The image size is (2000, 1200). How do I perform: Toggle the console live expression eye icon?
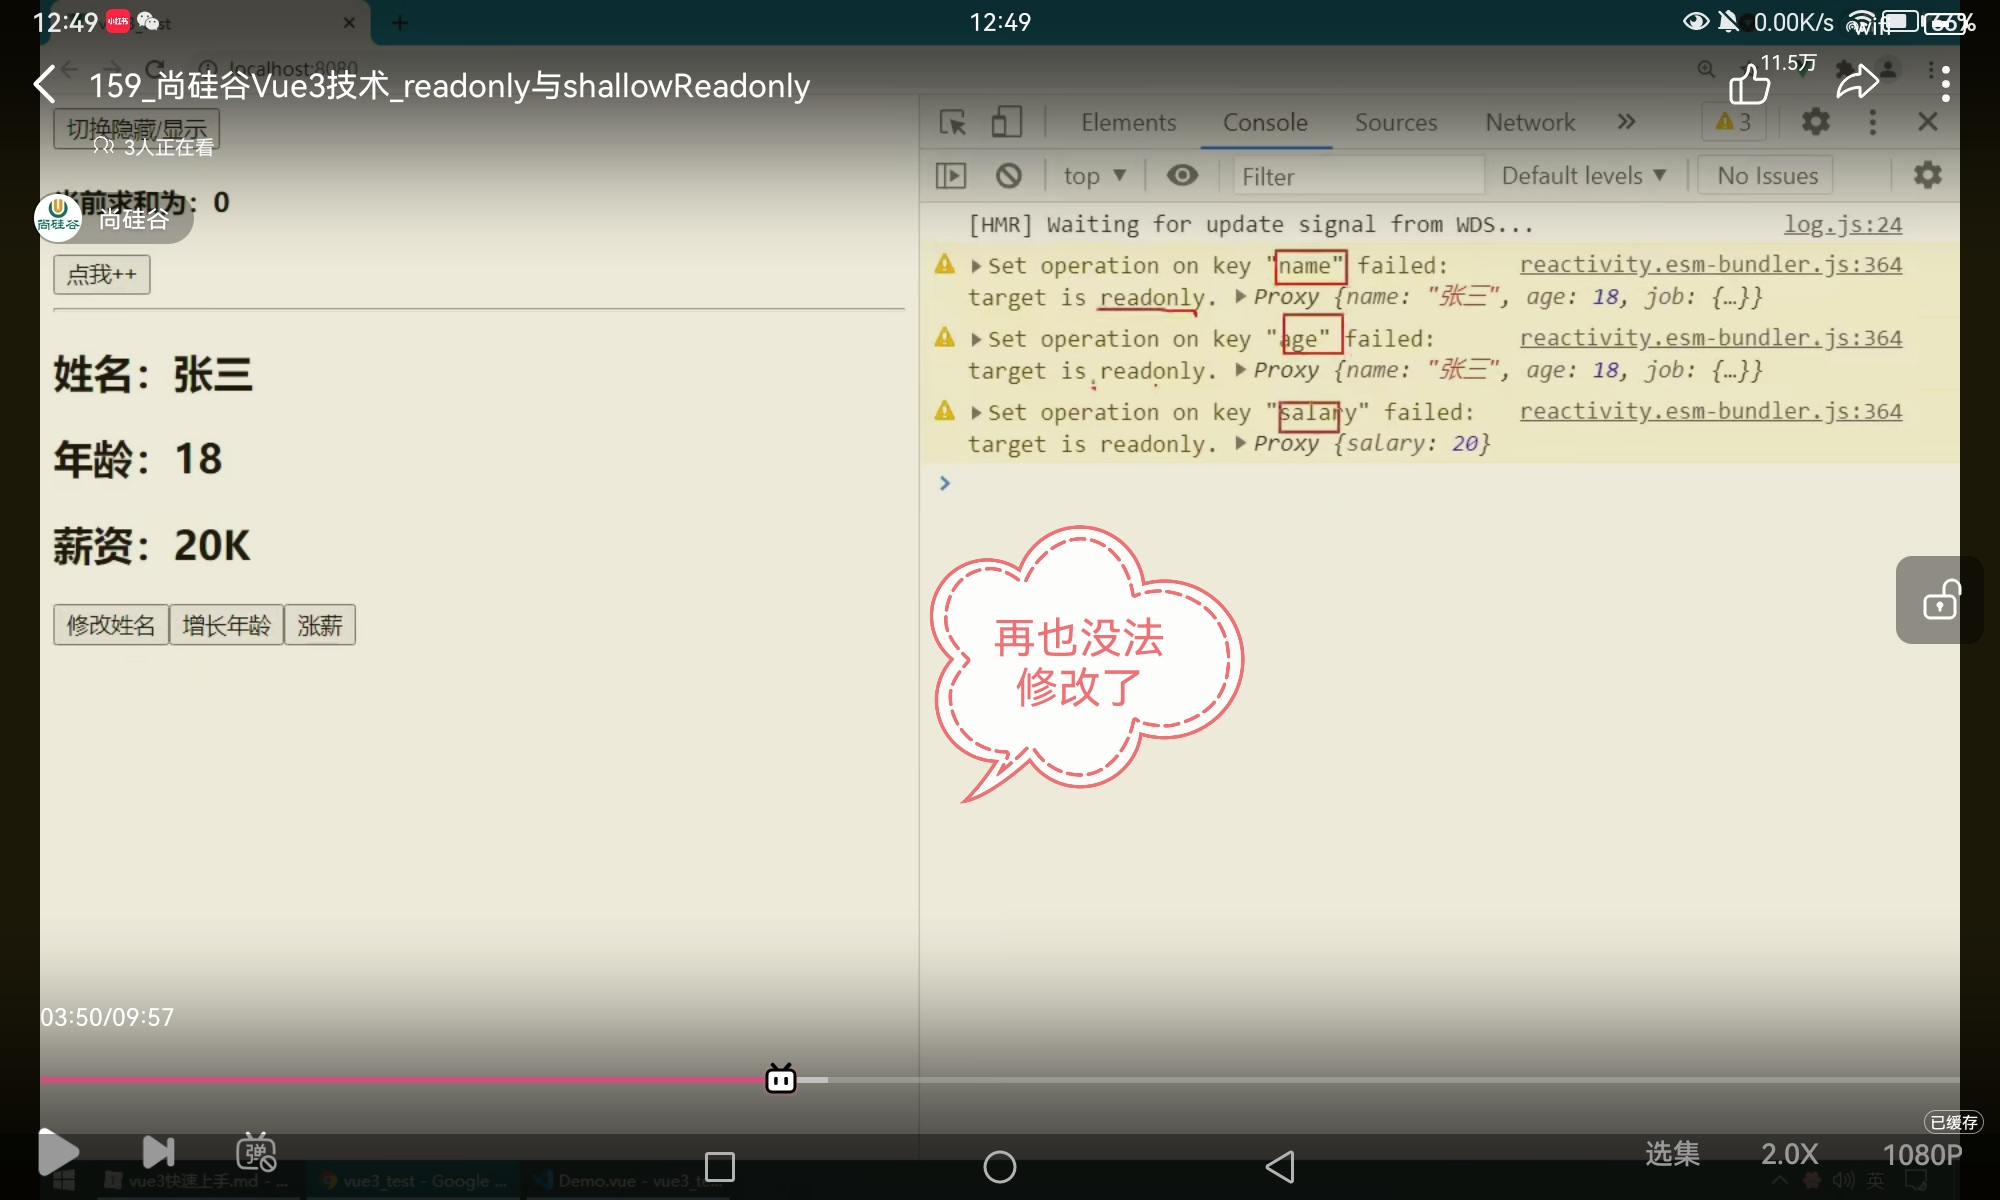(x=1182, y=176)
